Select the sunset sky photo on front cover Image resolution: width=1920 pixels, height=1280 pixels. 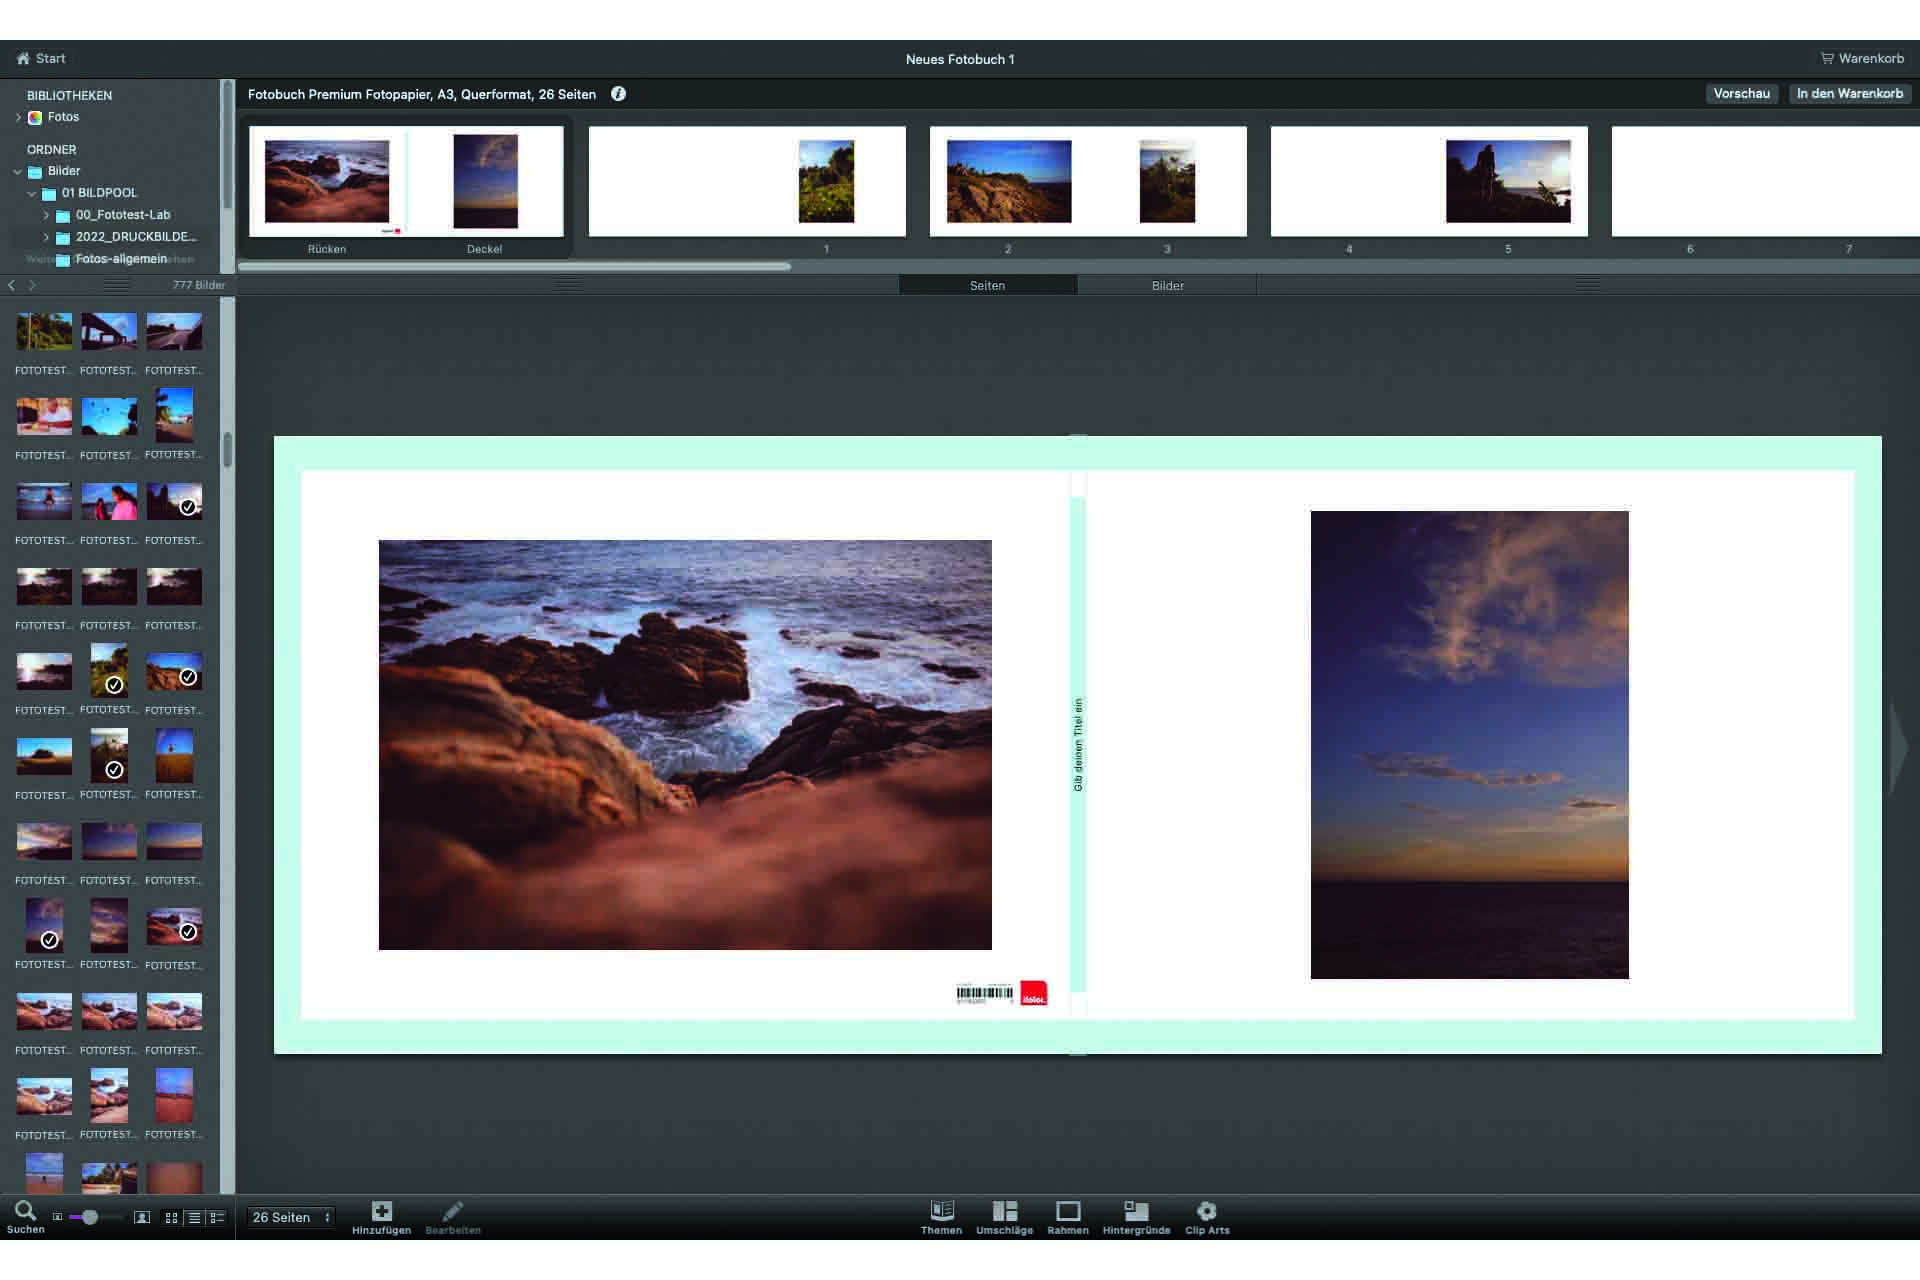coord(1469,745)
